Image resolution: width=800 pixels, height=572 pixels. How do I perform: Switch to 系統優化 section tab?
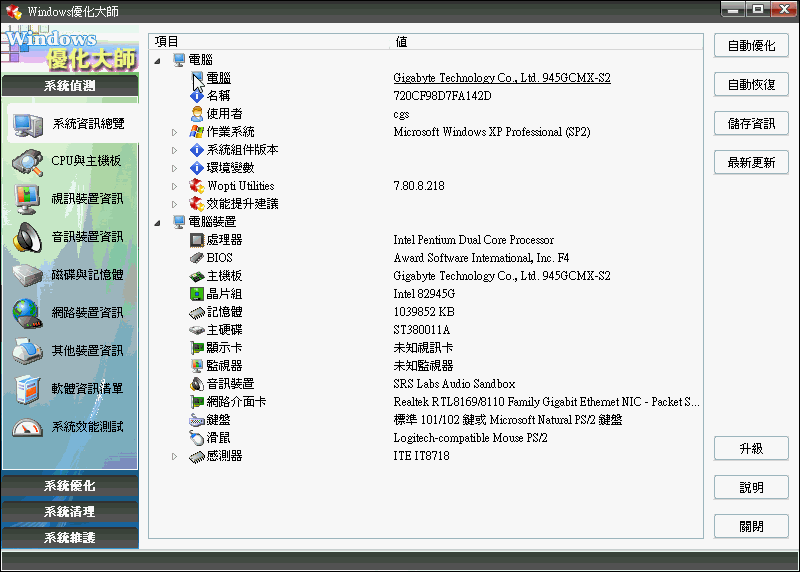[70, 486]
